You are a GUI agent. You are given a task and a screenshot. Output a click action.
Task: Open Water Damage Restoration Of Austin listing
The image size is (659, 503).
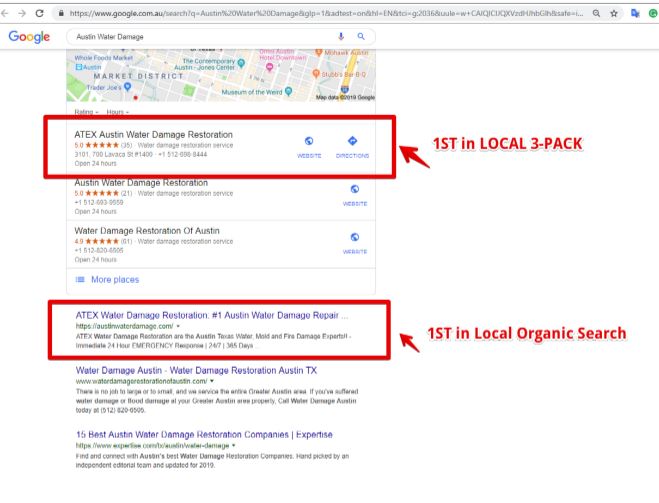coord(147,231)
